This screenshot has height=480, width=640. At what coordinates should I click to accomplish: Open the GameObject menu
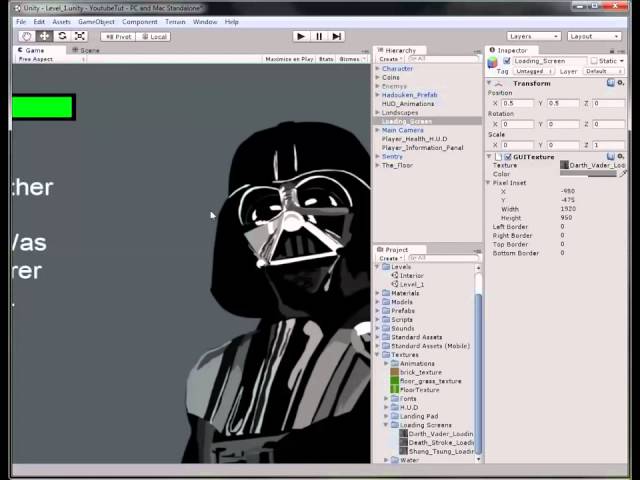tap(96, 22)
